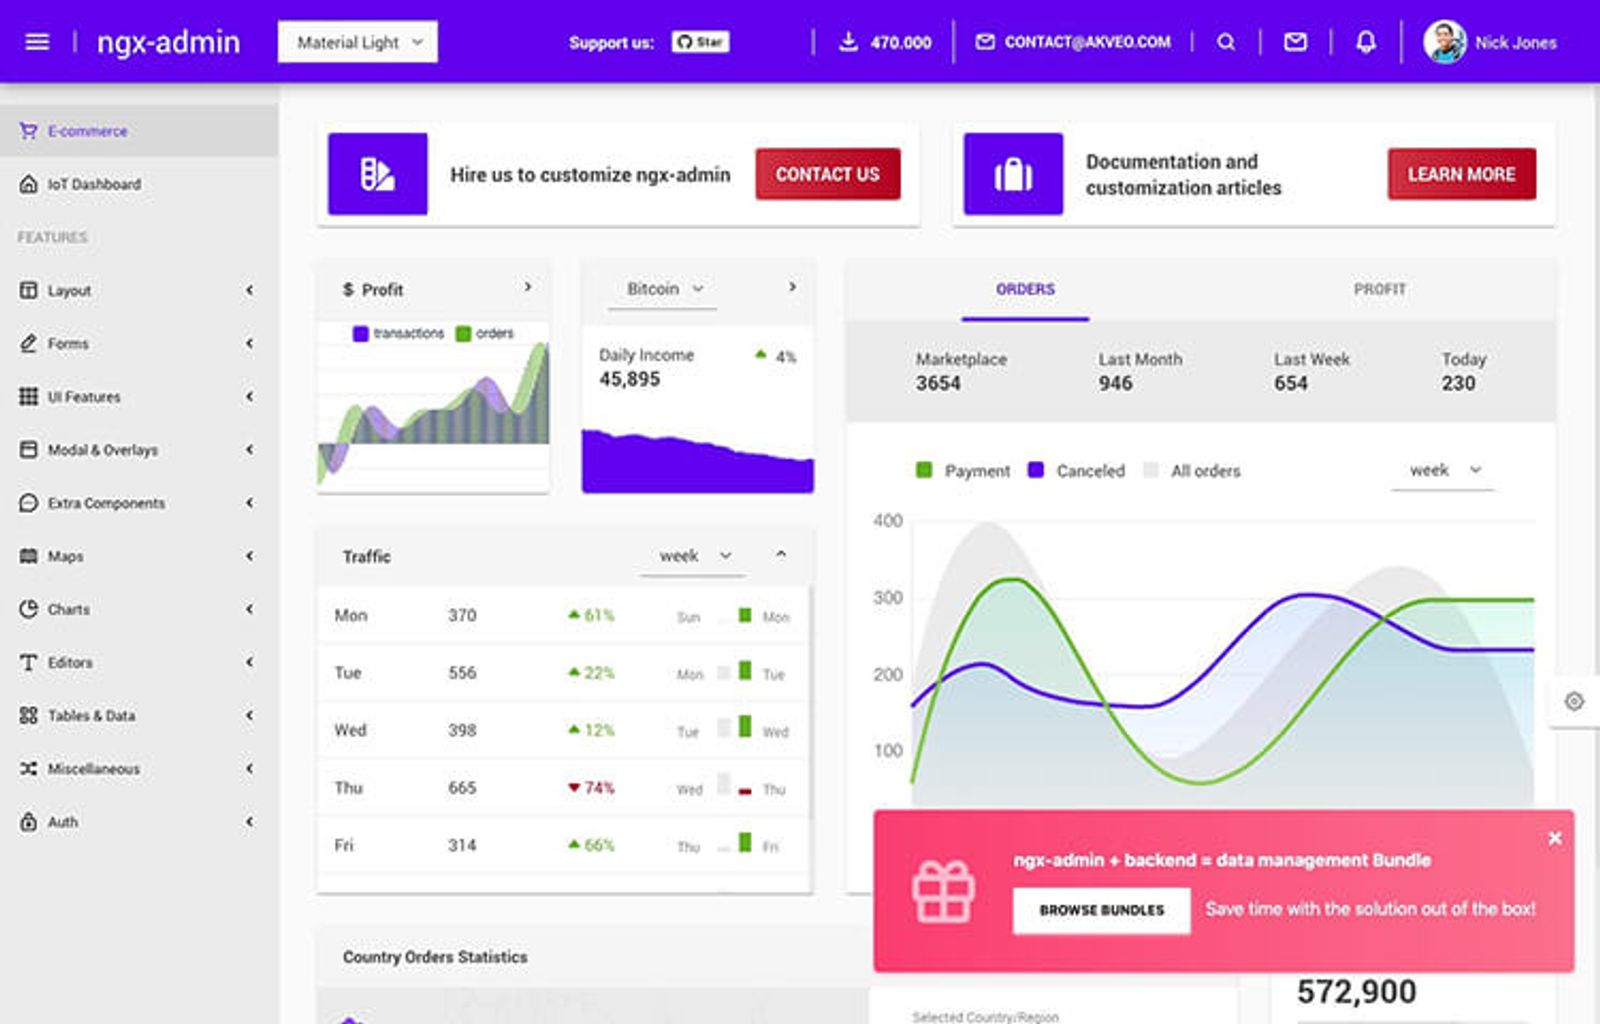Toggle the transactions legend in Profit chart

pos(398,333)
